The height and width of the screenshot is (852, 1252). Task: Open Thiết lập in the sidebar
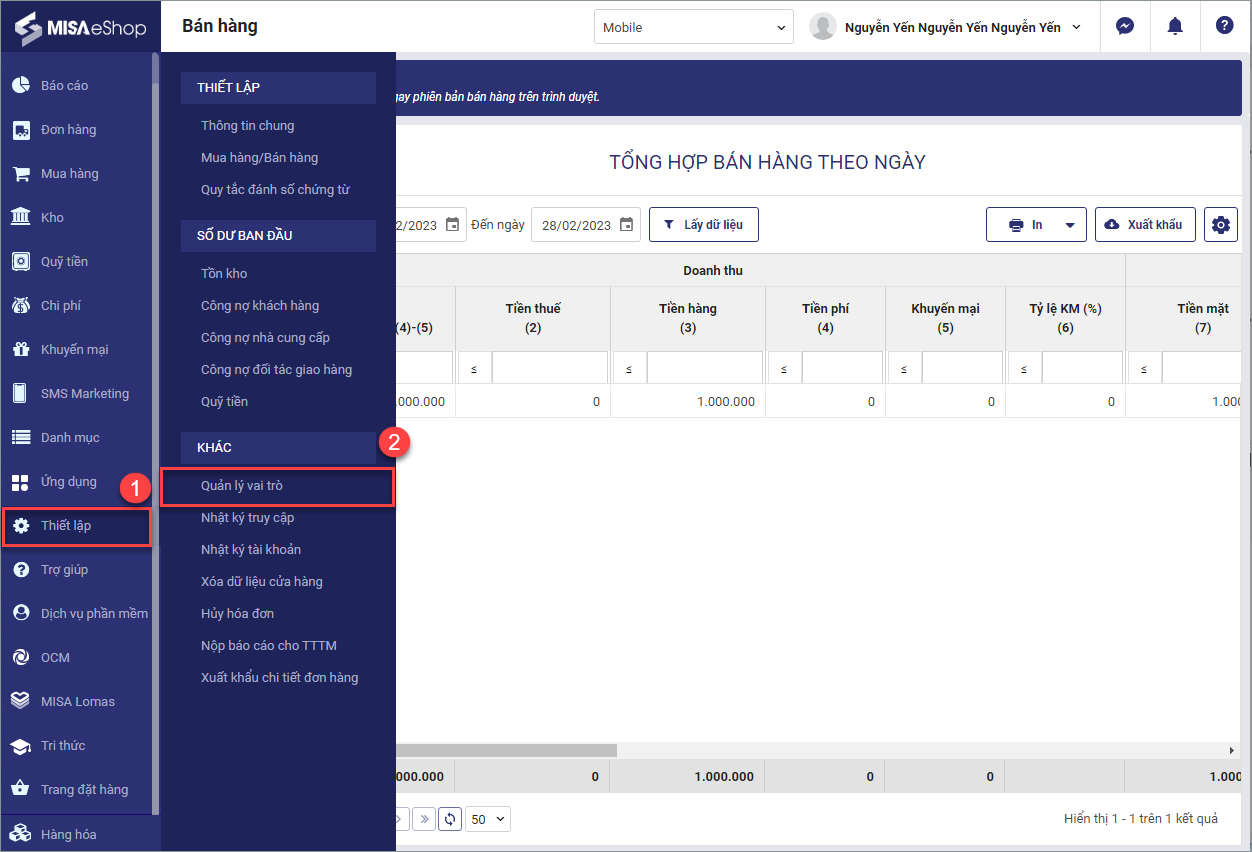click(66, 526)
